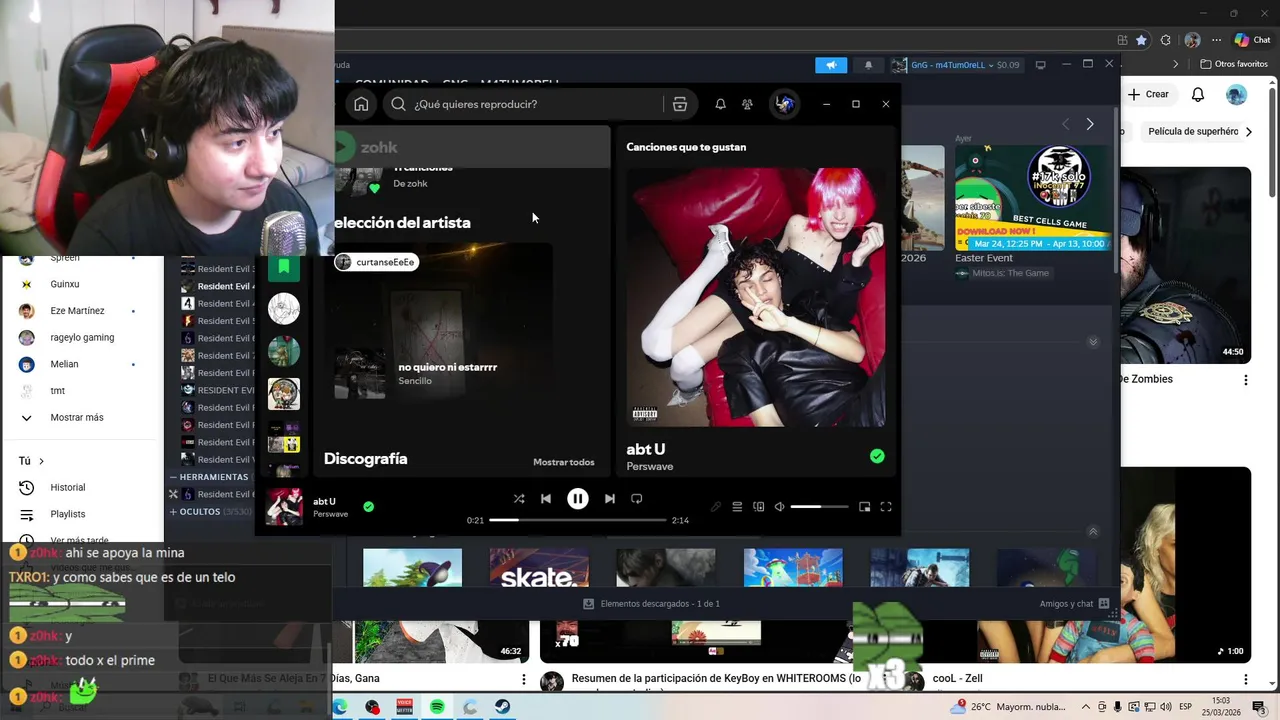This screenshot has height=720, width=1280.
Task: Open connect to a device icon
Action: pyautogui.click(x=759, y=507)
